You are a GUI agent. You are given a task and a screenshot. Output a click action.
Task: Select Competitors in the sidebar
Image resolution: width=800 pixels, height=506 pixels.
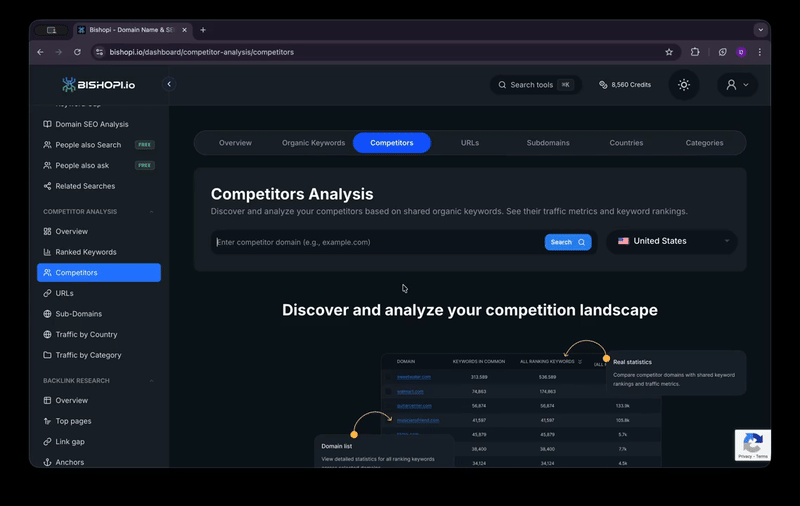point(99,272)
